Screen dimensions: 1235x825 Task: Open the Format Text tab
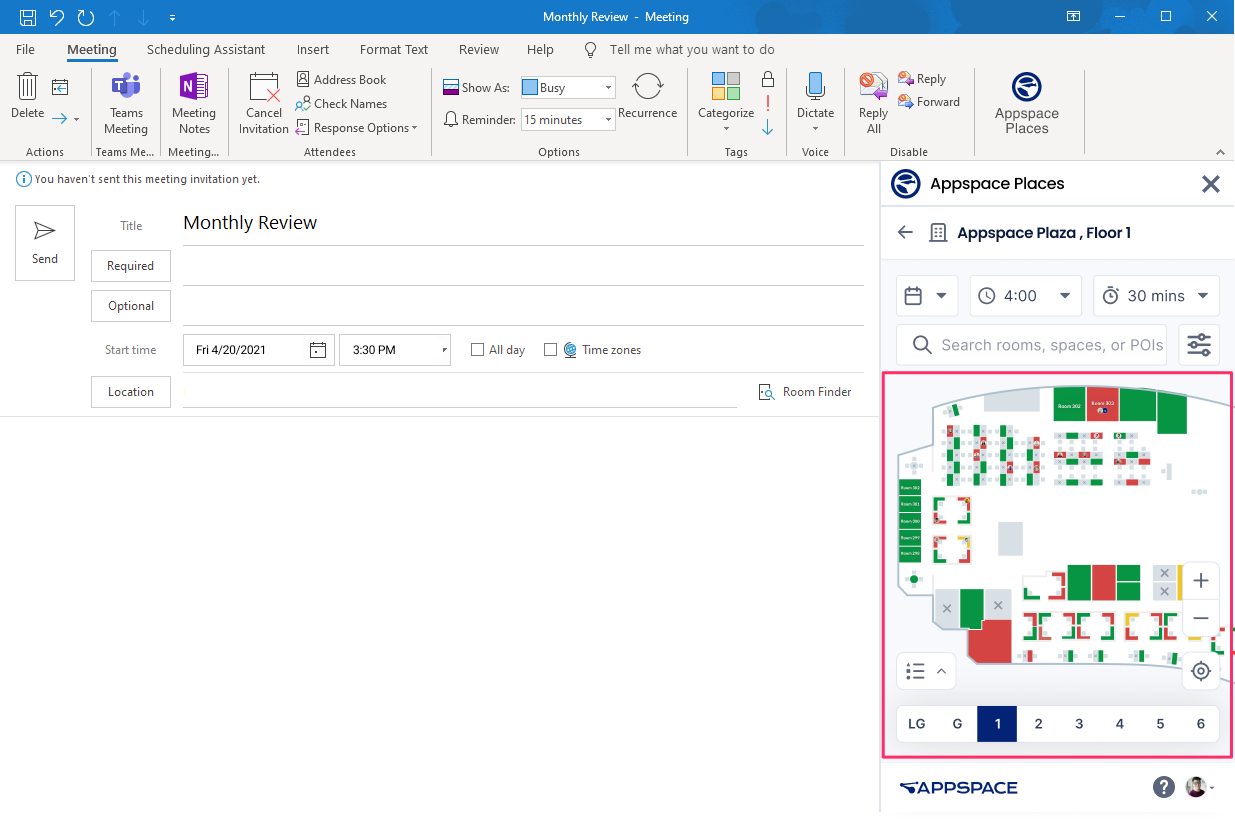(394, 49)
